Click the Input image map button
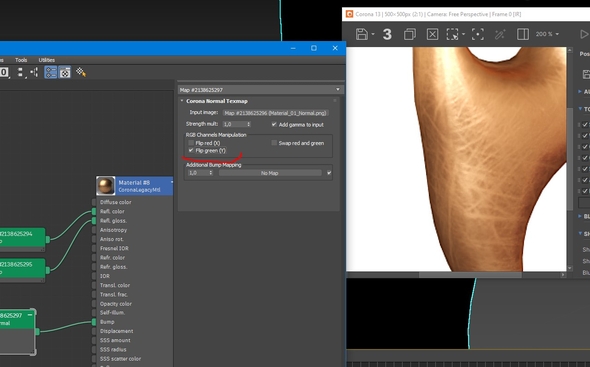The height and width of the screenshot is (367, 590). pos(276,113)
